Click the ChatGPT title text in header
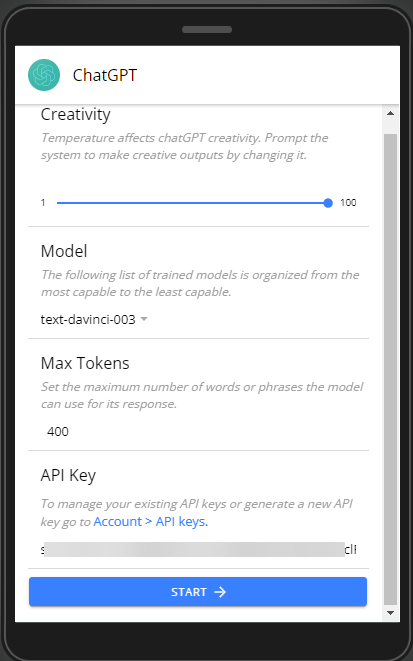This screenshot has height=661, width=413. click(105, 75)
